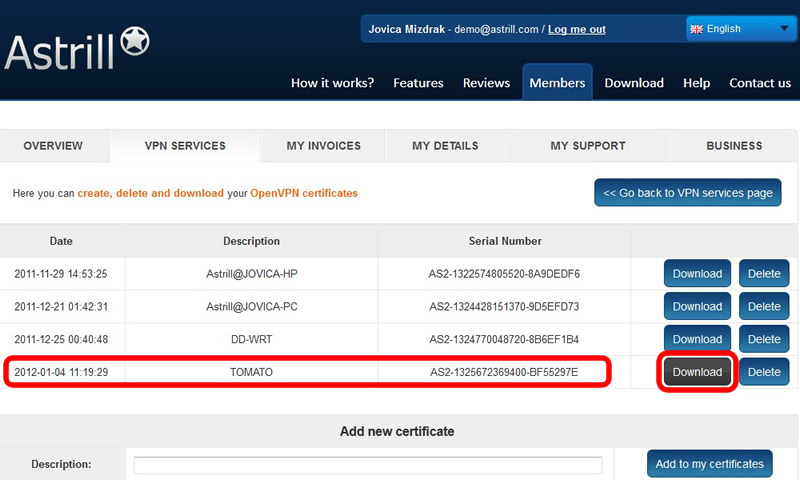Go back to VPN services page
Screen dimensions: 800x480
coord(688,193)
